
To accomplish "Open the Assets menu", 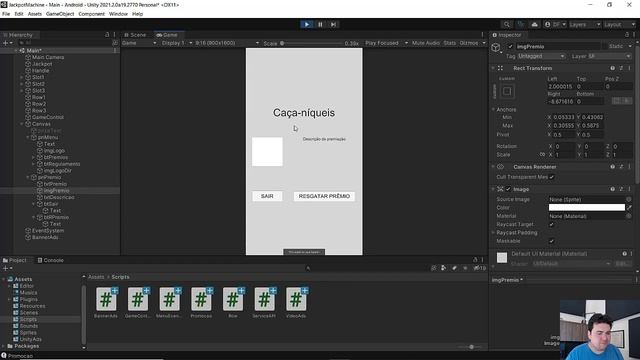I will (35, 14).
